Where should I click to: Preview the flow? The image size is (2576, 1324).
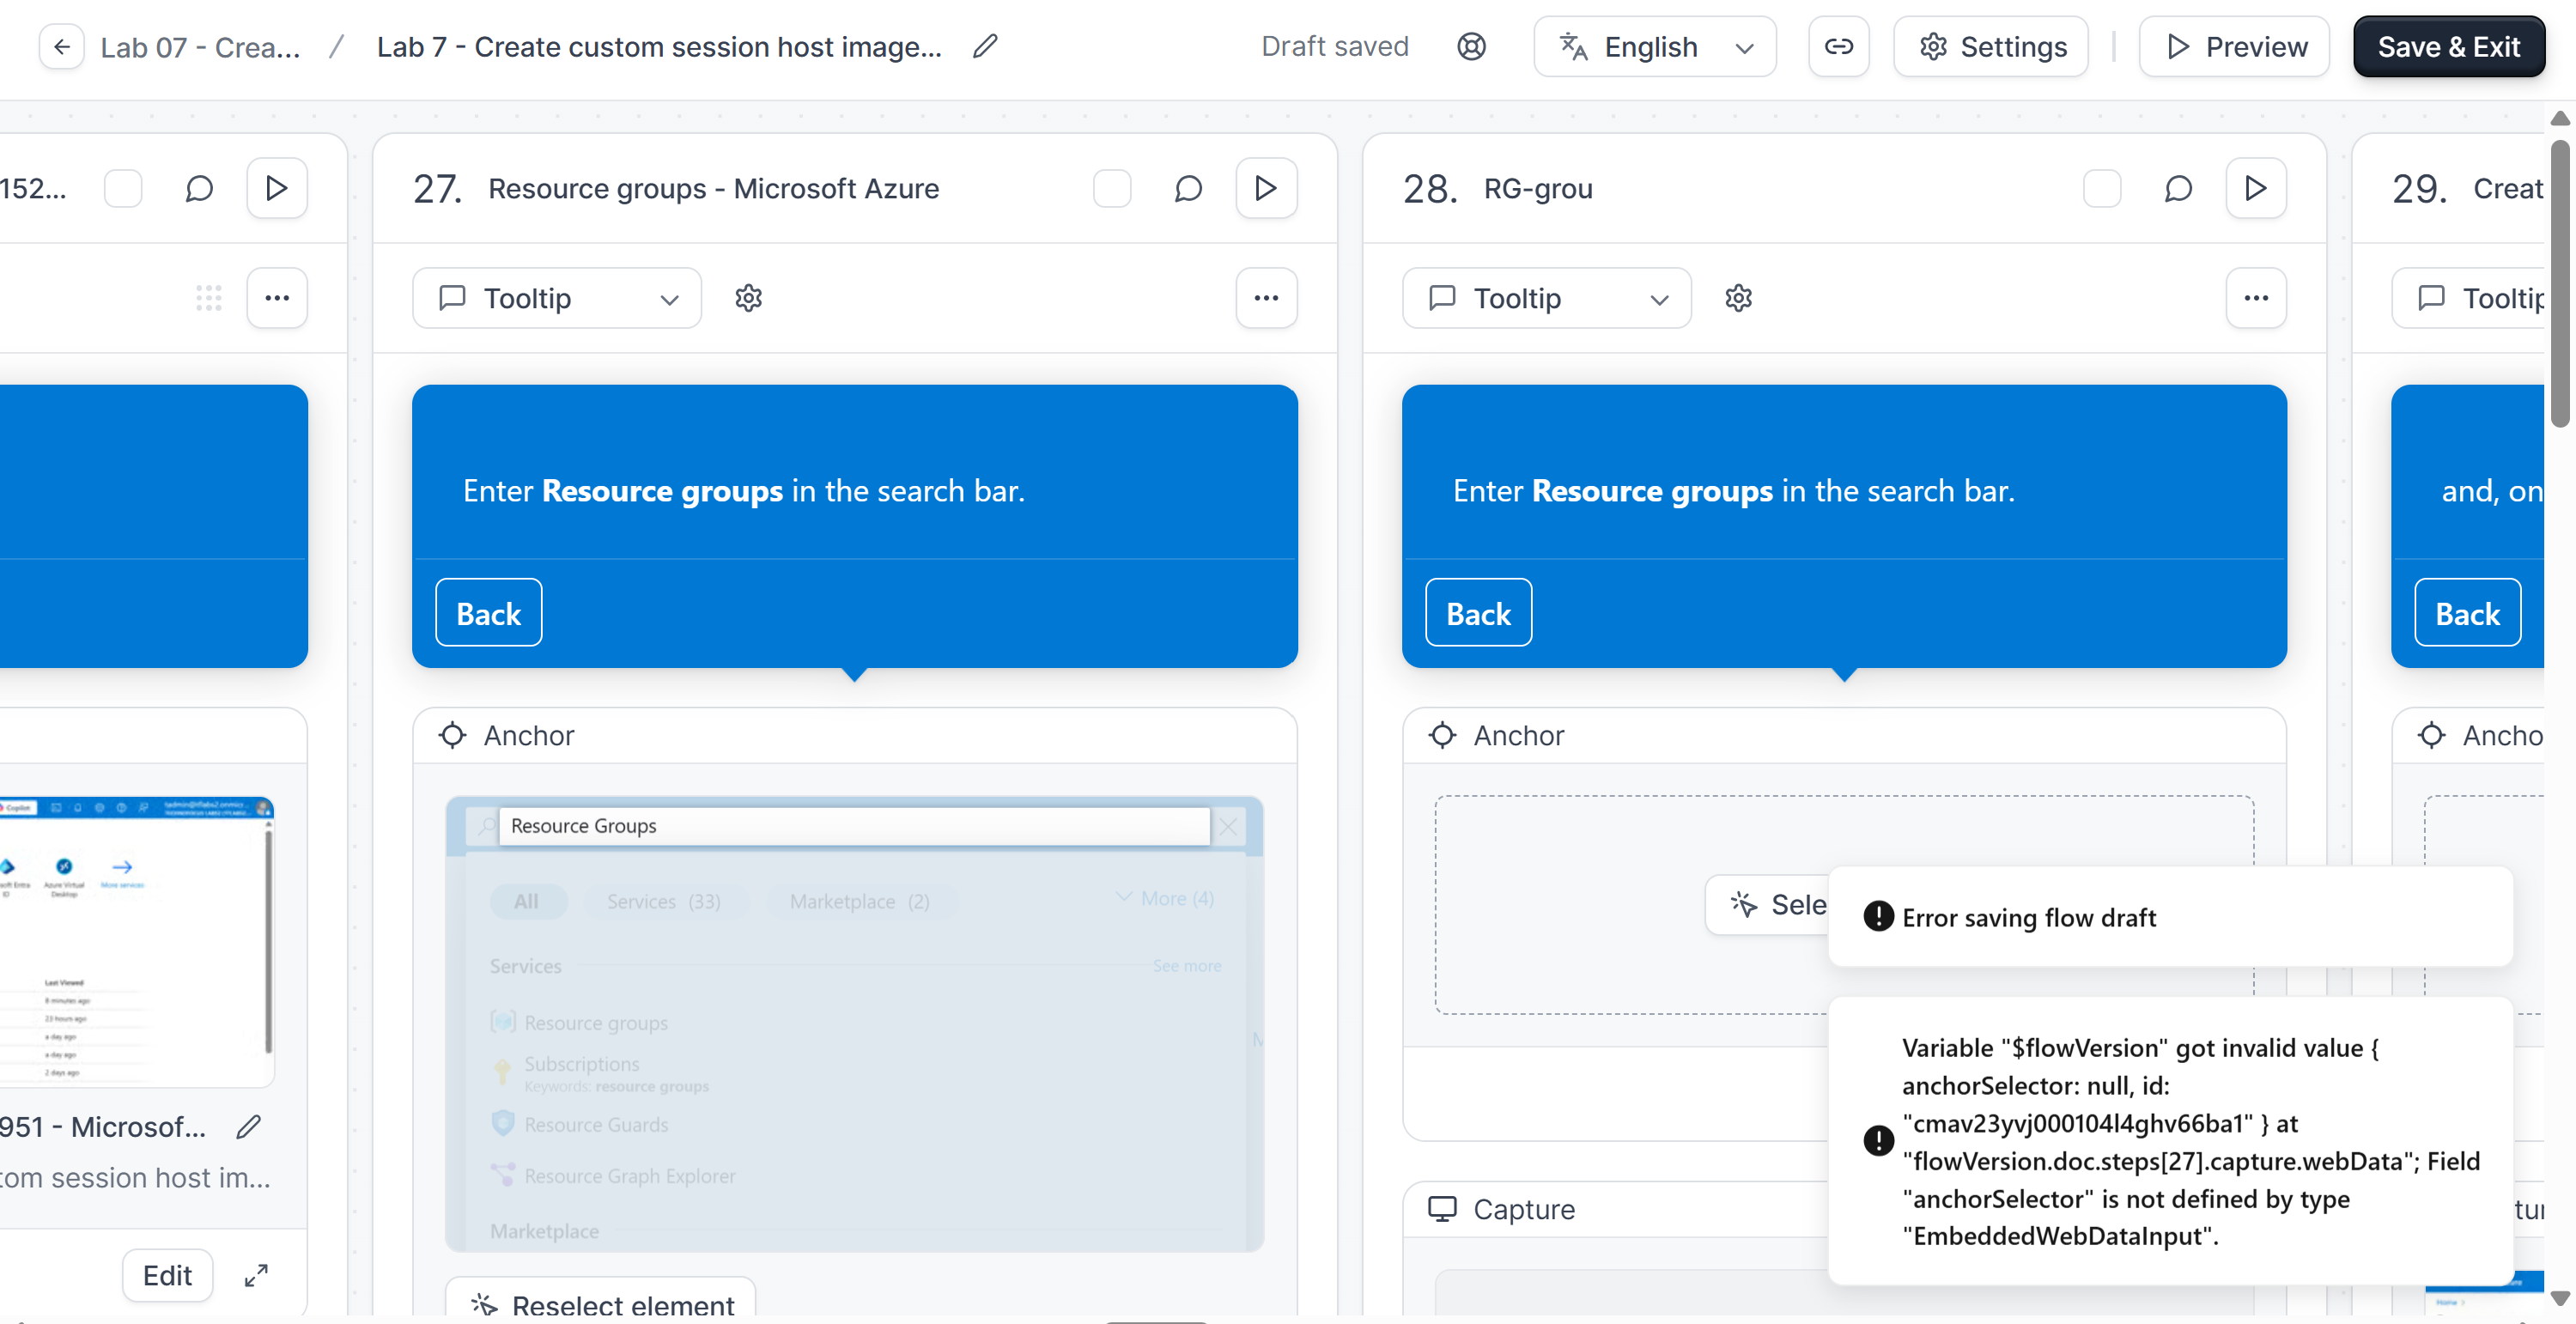coord(2234,47)
